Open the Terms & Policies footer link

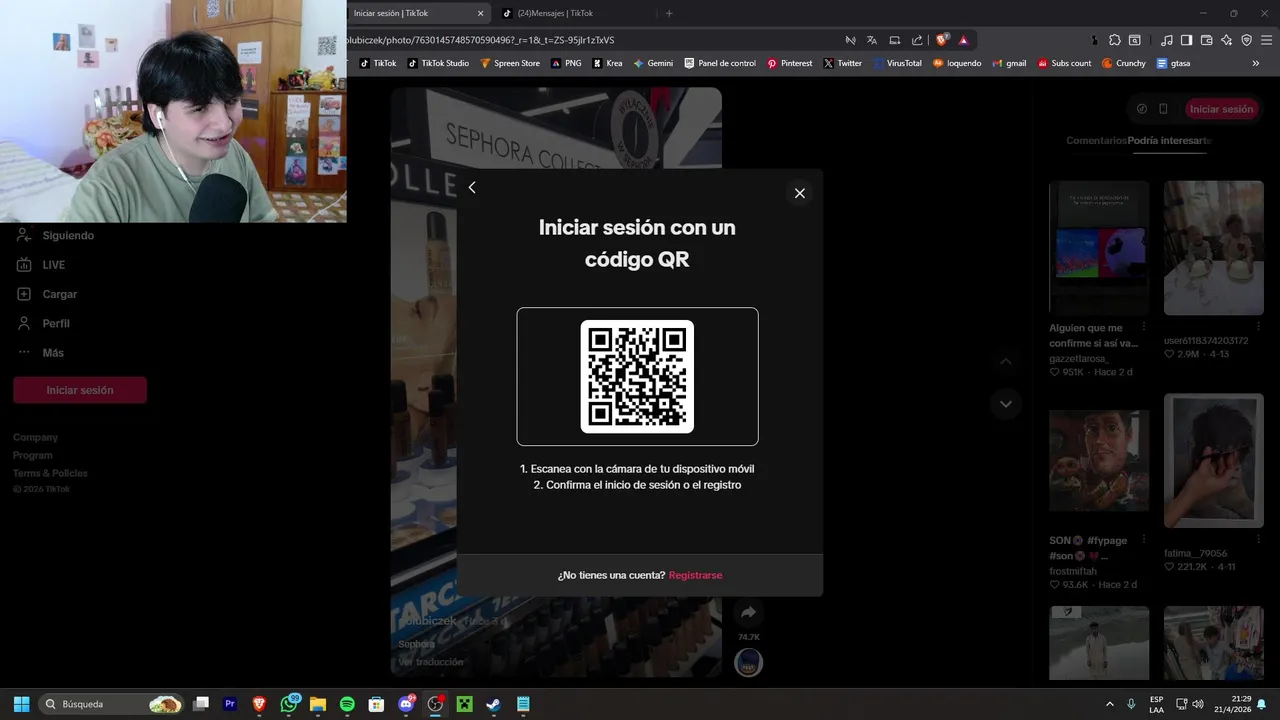pyautogui.click(x=50, y=473)
